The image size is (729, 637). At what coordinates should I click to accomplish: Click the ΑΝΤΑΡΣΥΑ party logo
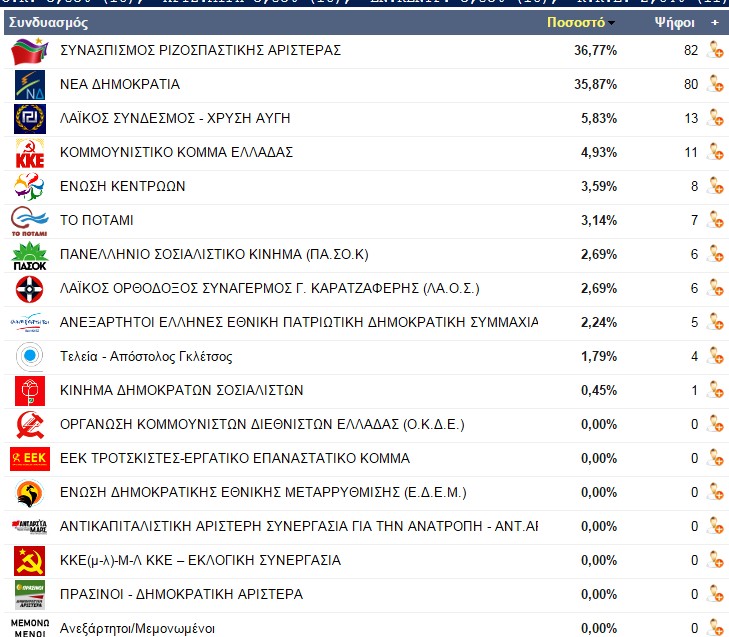[x=30, y=526]
